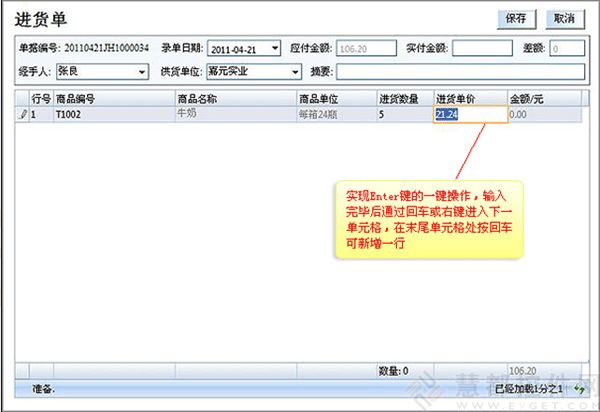Click the 差额 difference field
The height and width of the screenshot is (412, 600).
[566, 47]
